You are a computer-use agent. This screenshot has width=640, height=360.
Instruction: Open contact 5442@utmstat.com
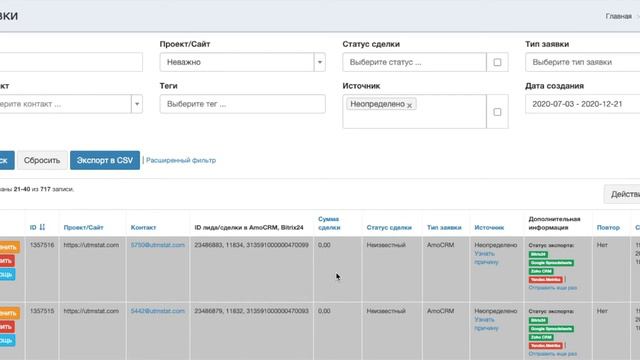pyautogui.click(x=158, y=311)
